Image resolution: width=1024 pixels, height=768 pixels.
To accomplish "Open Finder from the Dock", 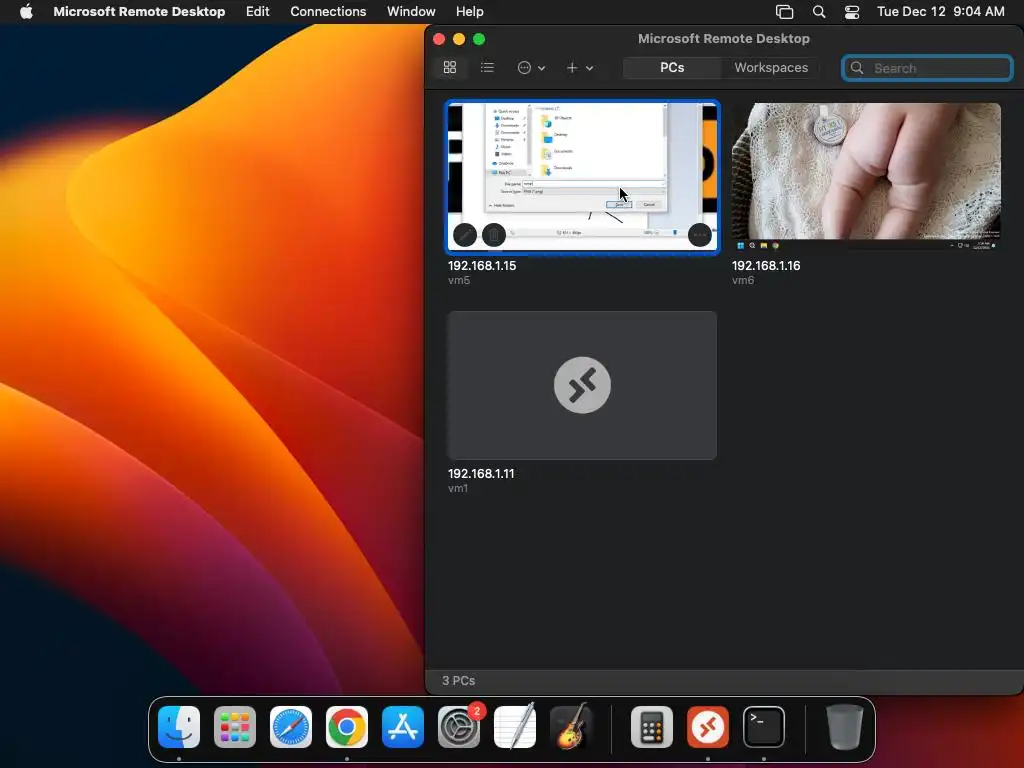I will pos(179,727).
